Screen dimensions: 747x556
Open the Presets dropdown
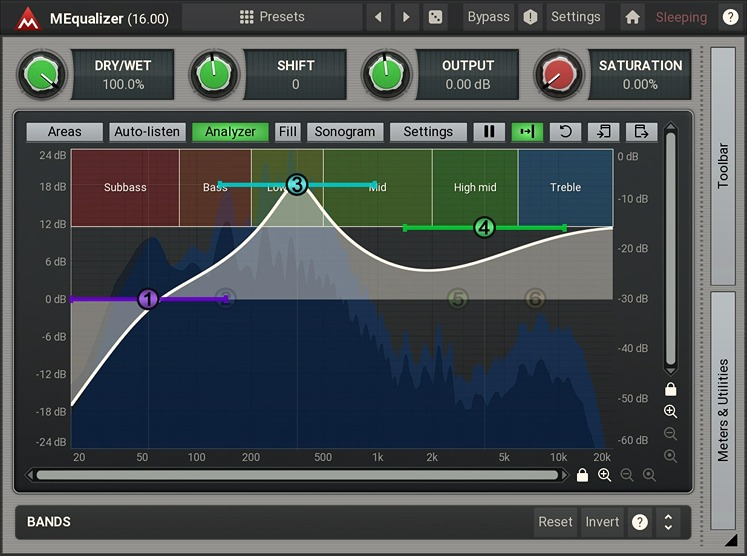click(272, 17)
